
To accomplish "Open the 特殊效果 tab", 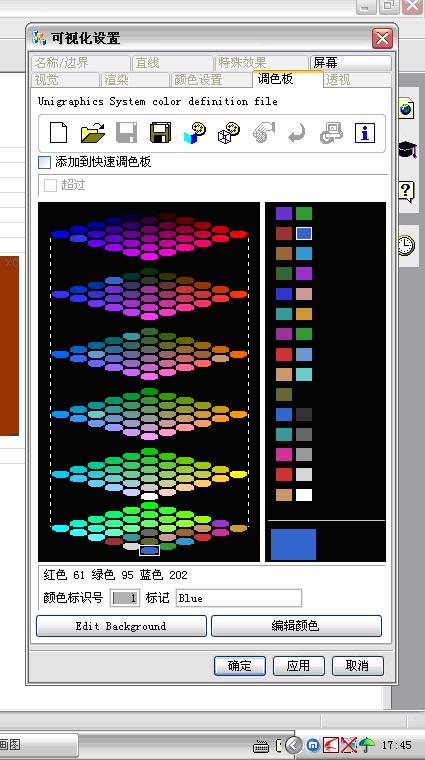I will [261, 63].
